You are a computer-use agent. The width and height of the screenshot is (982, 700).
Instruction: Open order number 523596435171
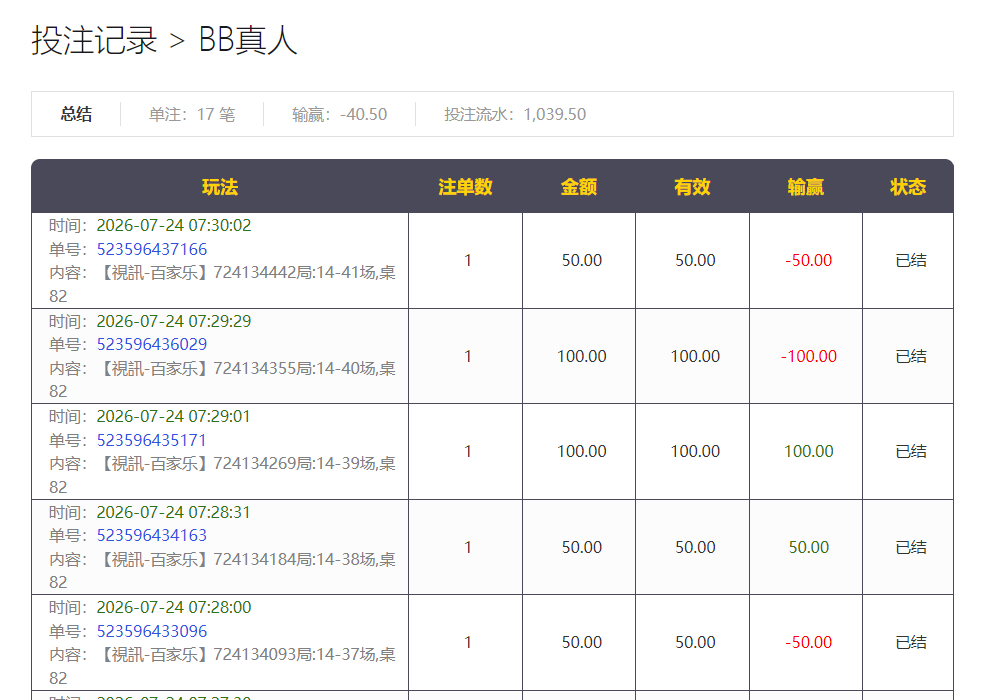(x=152, y=440)
